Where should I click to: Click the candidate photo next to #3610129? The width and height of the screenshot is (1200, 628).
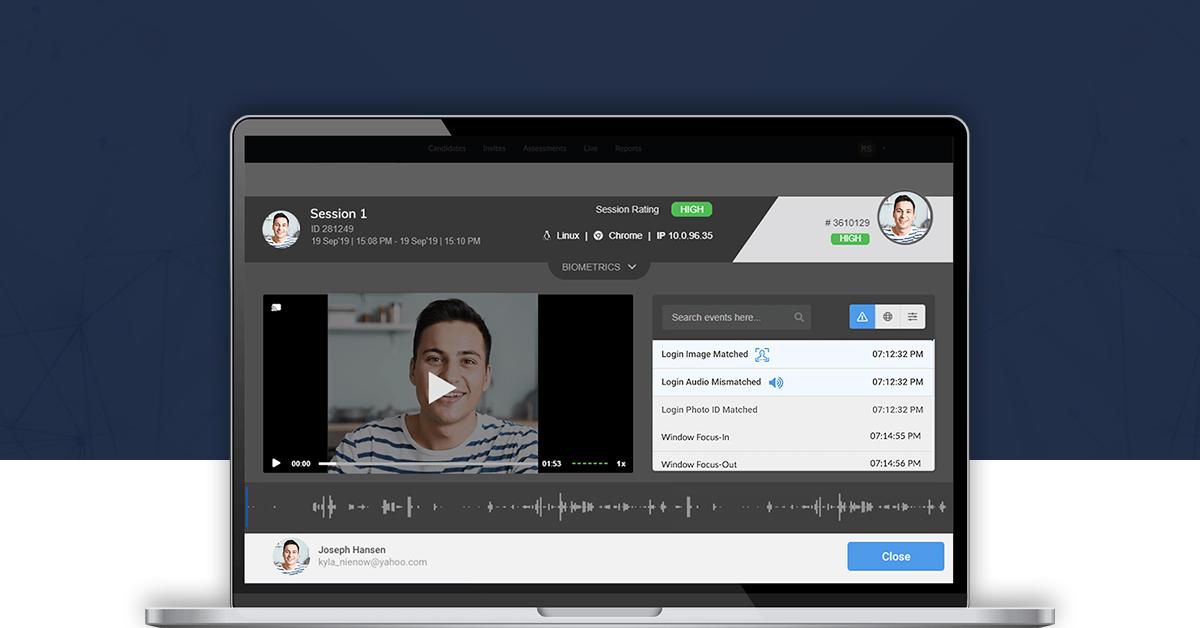(x=904, y=218)
